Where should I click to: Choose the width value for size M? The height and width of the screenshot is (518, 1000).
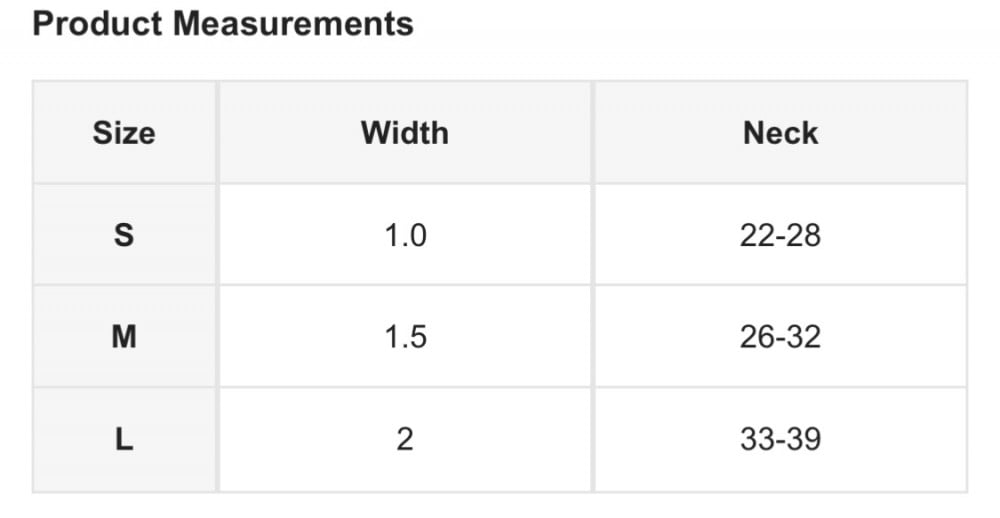pos(405,337)
